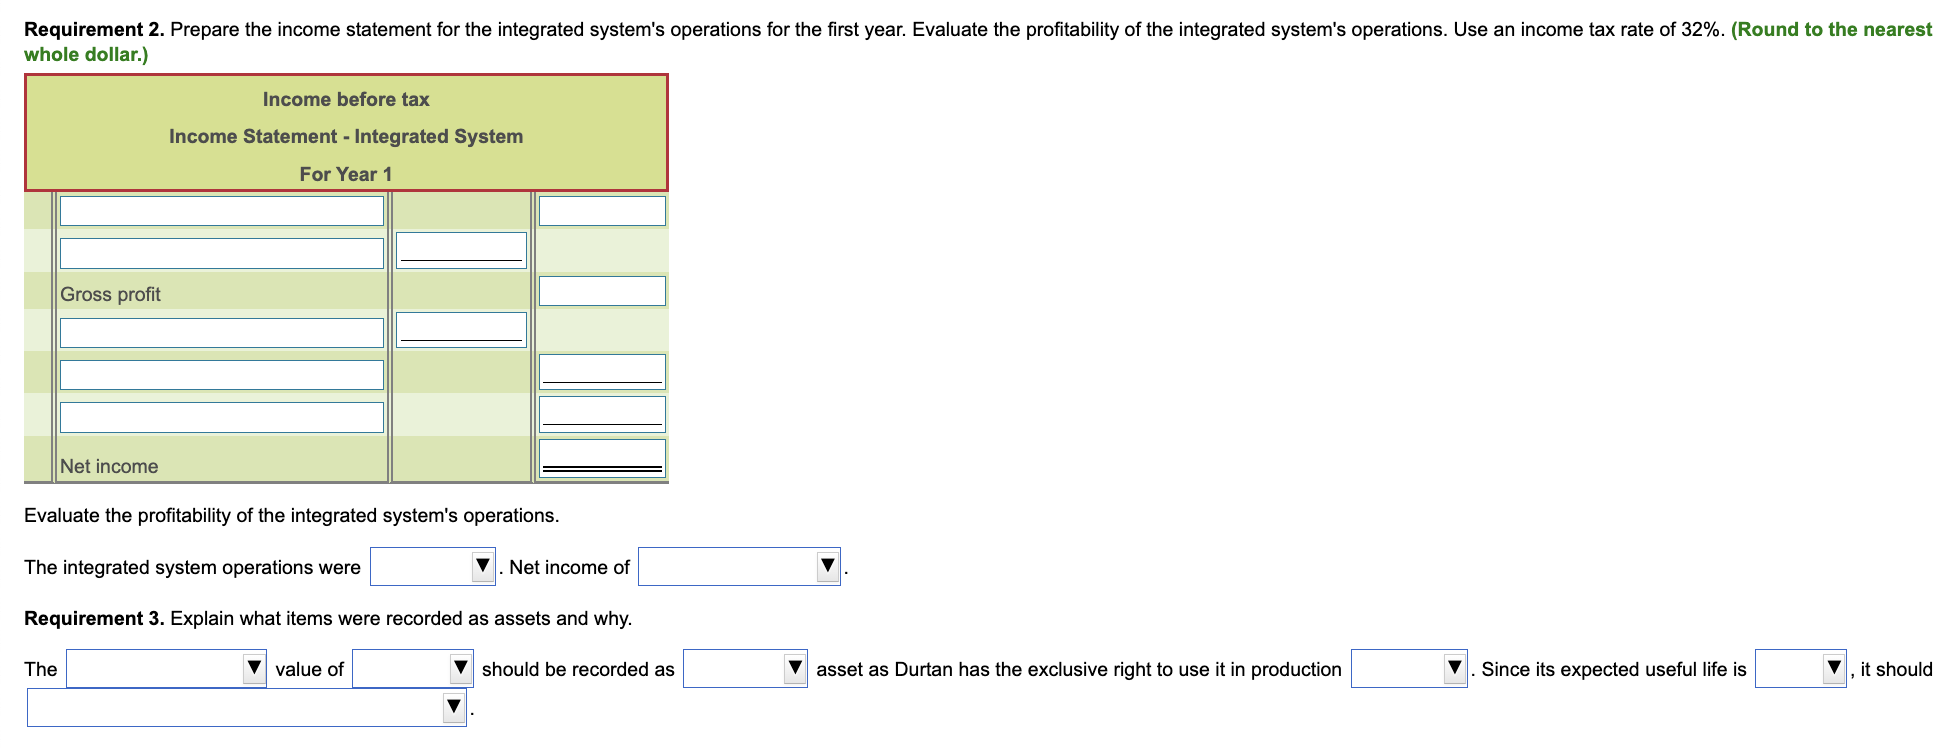Open the 'value of' dropdown selector
This screenshot has height=756, width=1954.
click(x=411, y=669)
